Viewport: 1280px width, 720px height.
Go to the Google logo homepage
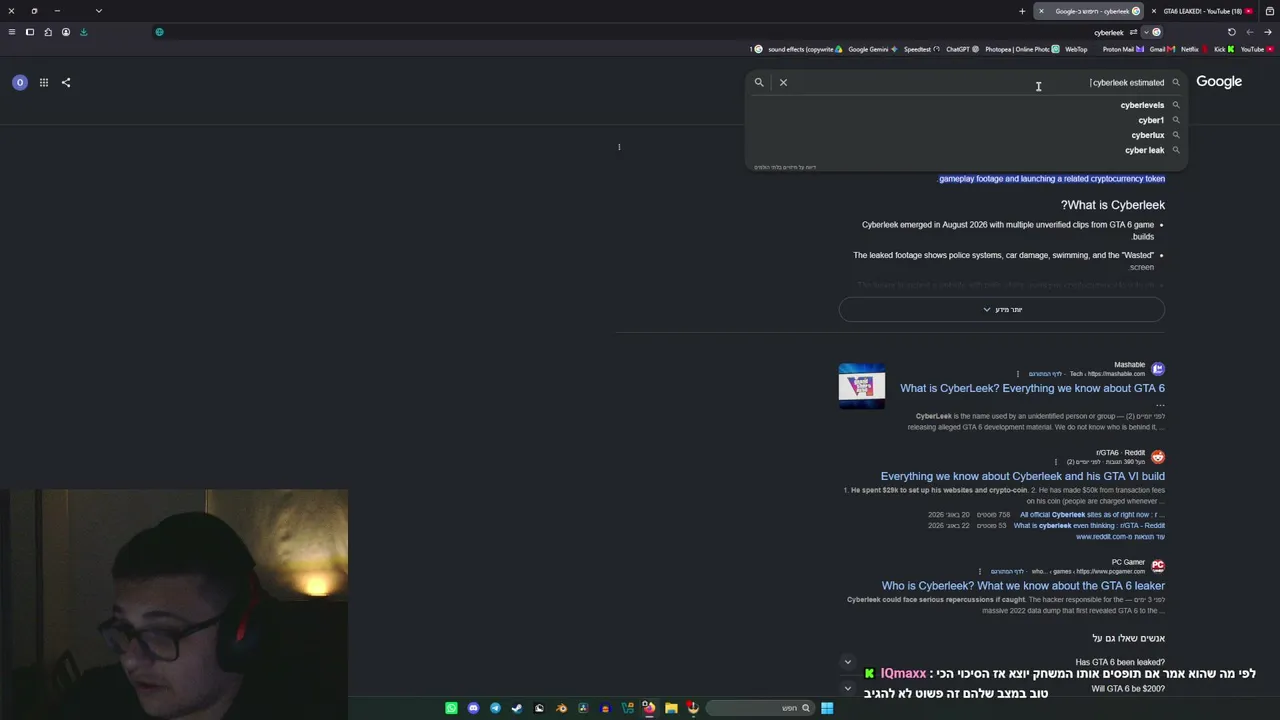1219,82
